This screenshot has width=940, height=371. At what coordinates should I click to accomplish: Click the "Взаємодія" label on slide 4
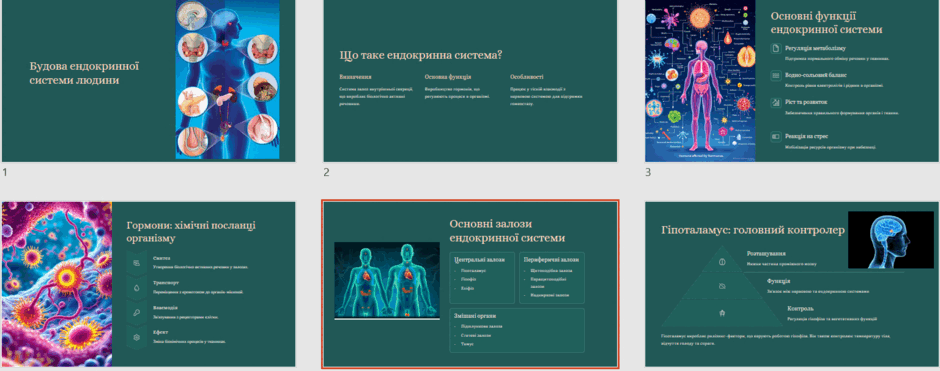(x=165, y=308)
